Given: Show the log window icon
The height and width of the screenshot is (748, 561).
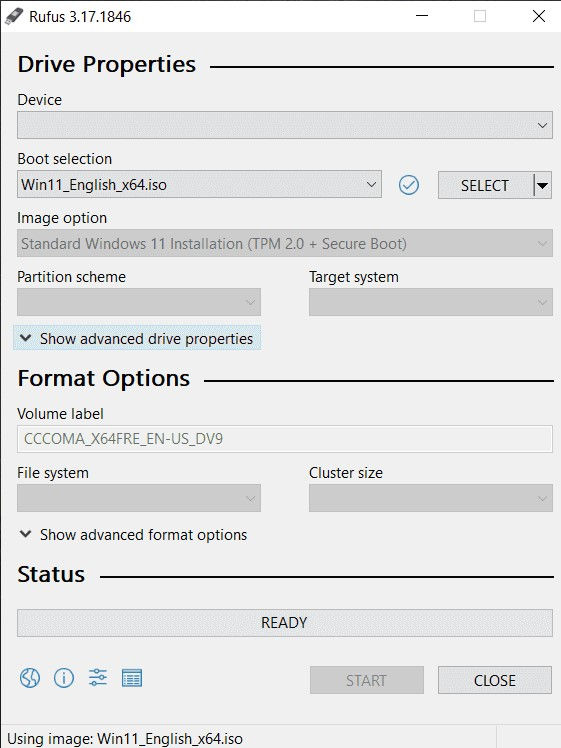Looking at the screenshot, I should [x=132, y=678].
